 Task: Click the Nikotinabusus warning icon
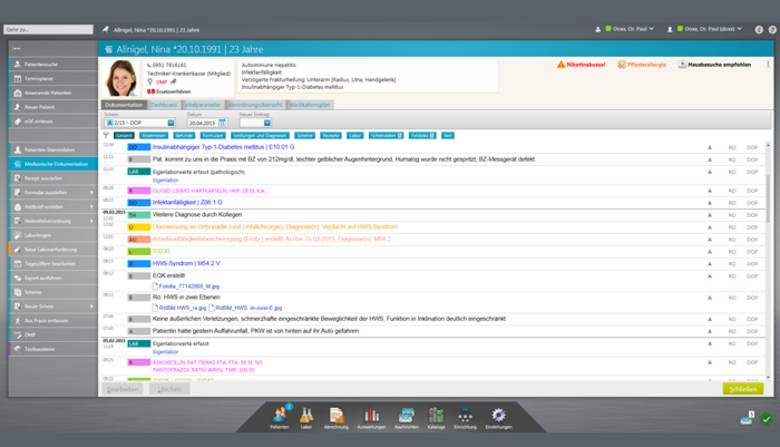pos(560,64)
